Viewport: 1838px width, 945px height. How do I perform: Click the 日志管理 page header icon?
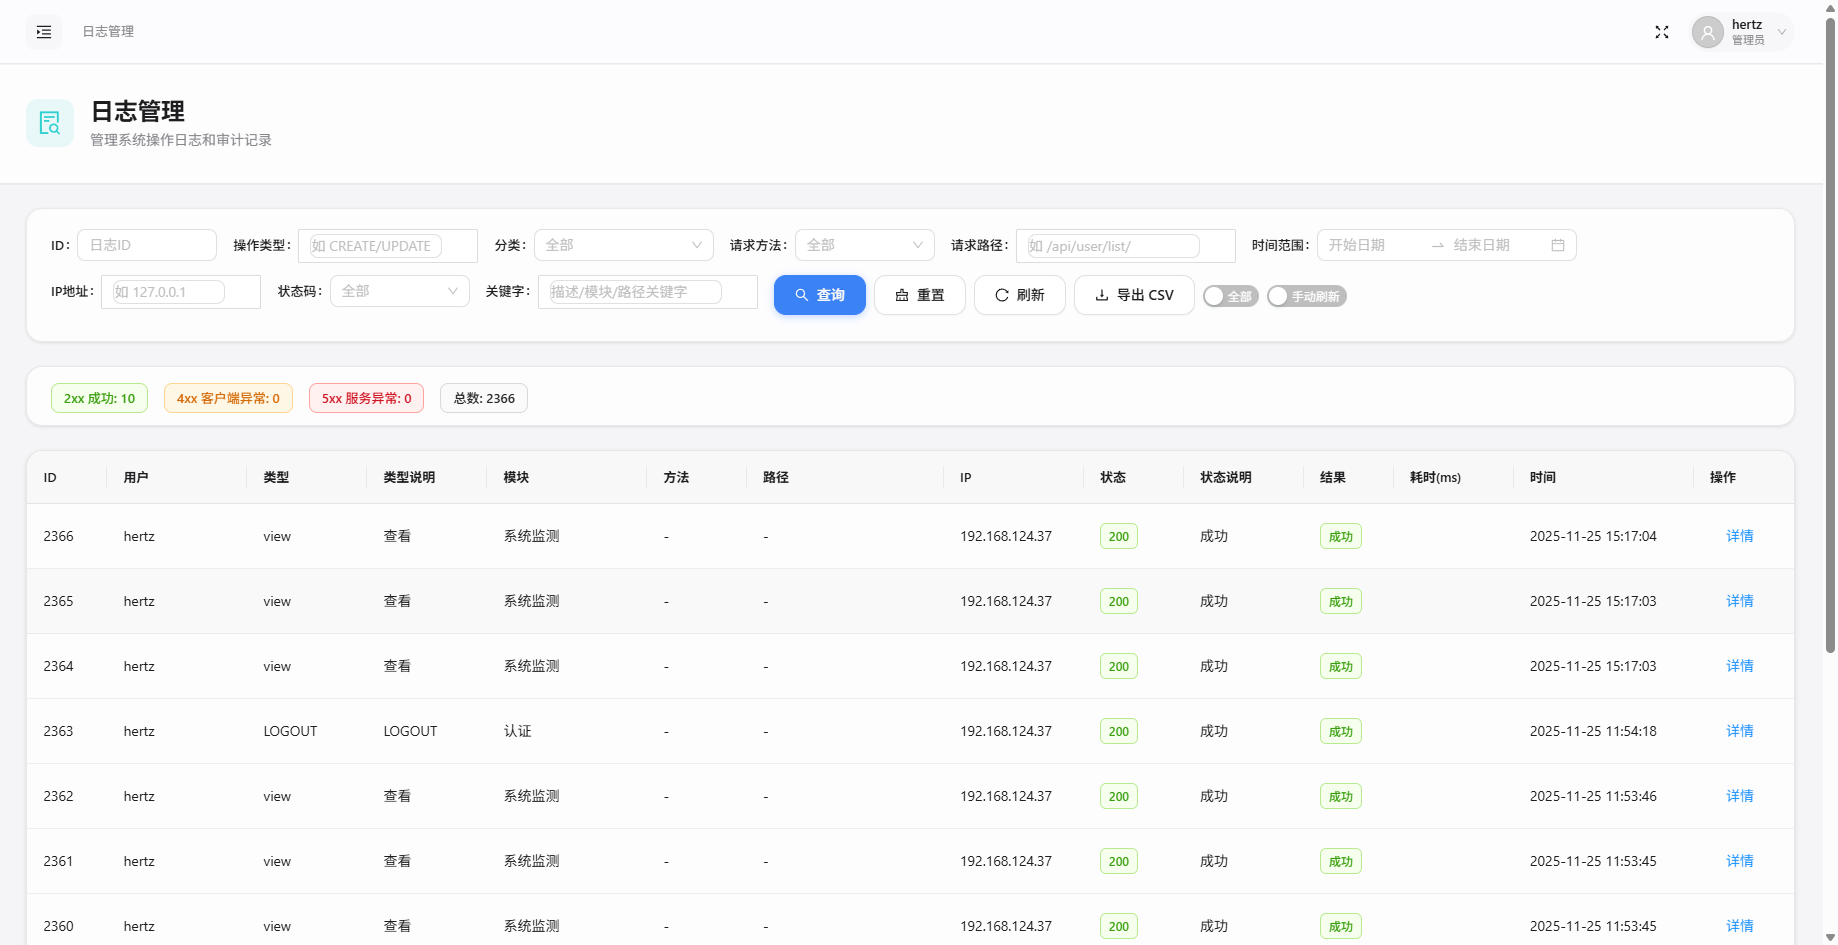(50, 122)
